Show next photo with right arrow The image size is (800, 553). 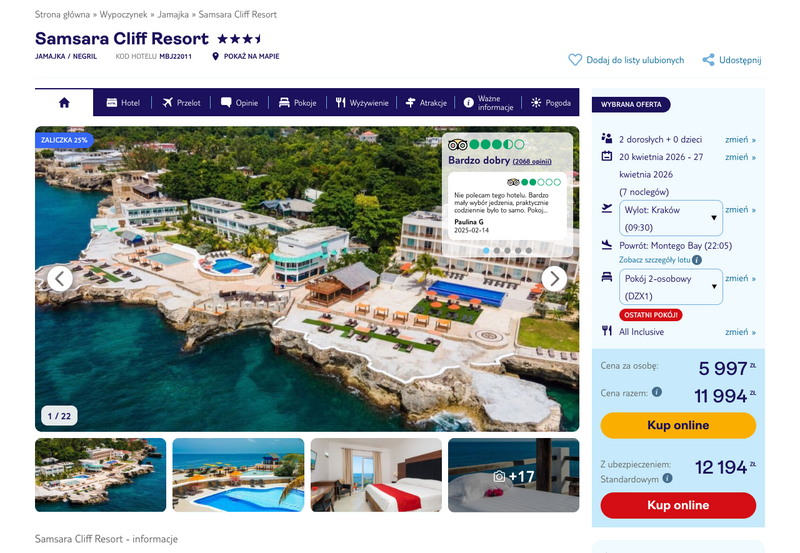[554, 279]
